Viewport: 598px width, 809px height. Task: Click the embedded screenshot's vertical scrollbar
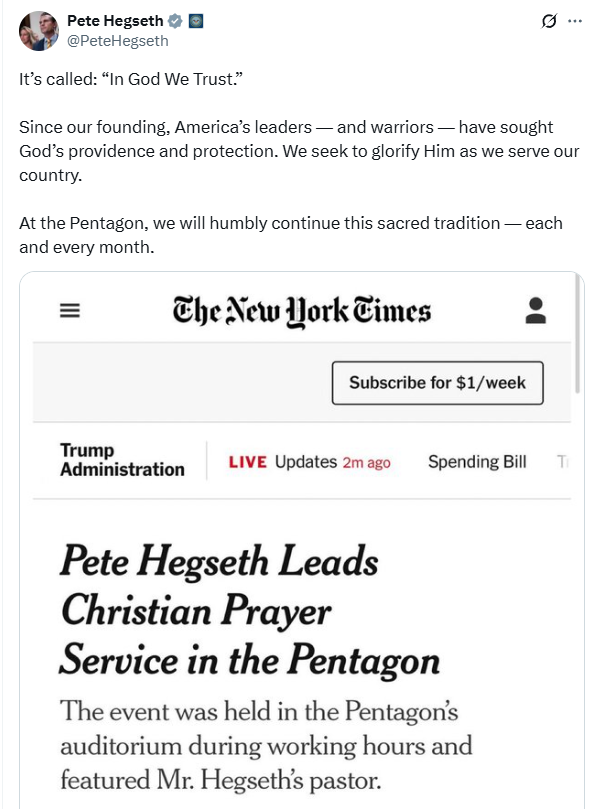(x=578, y=333)
